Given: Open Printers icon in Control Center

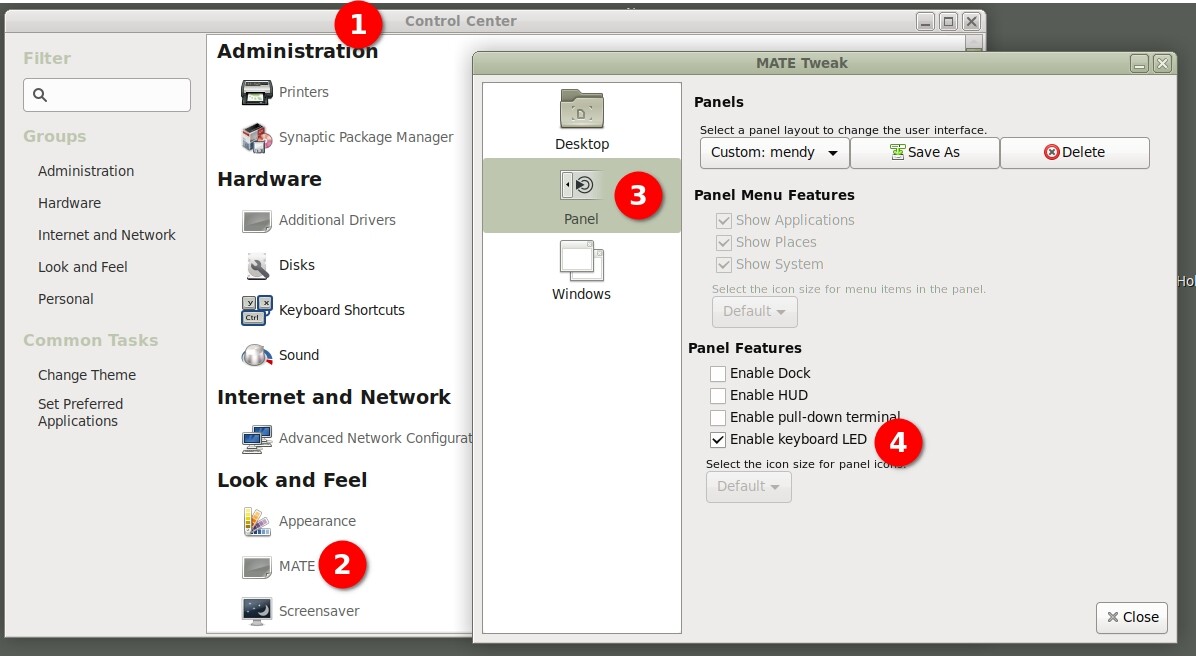Looking at the screenshot, I should tap(256, 92).
